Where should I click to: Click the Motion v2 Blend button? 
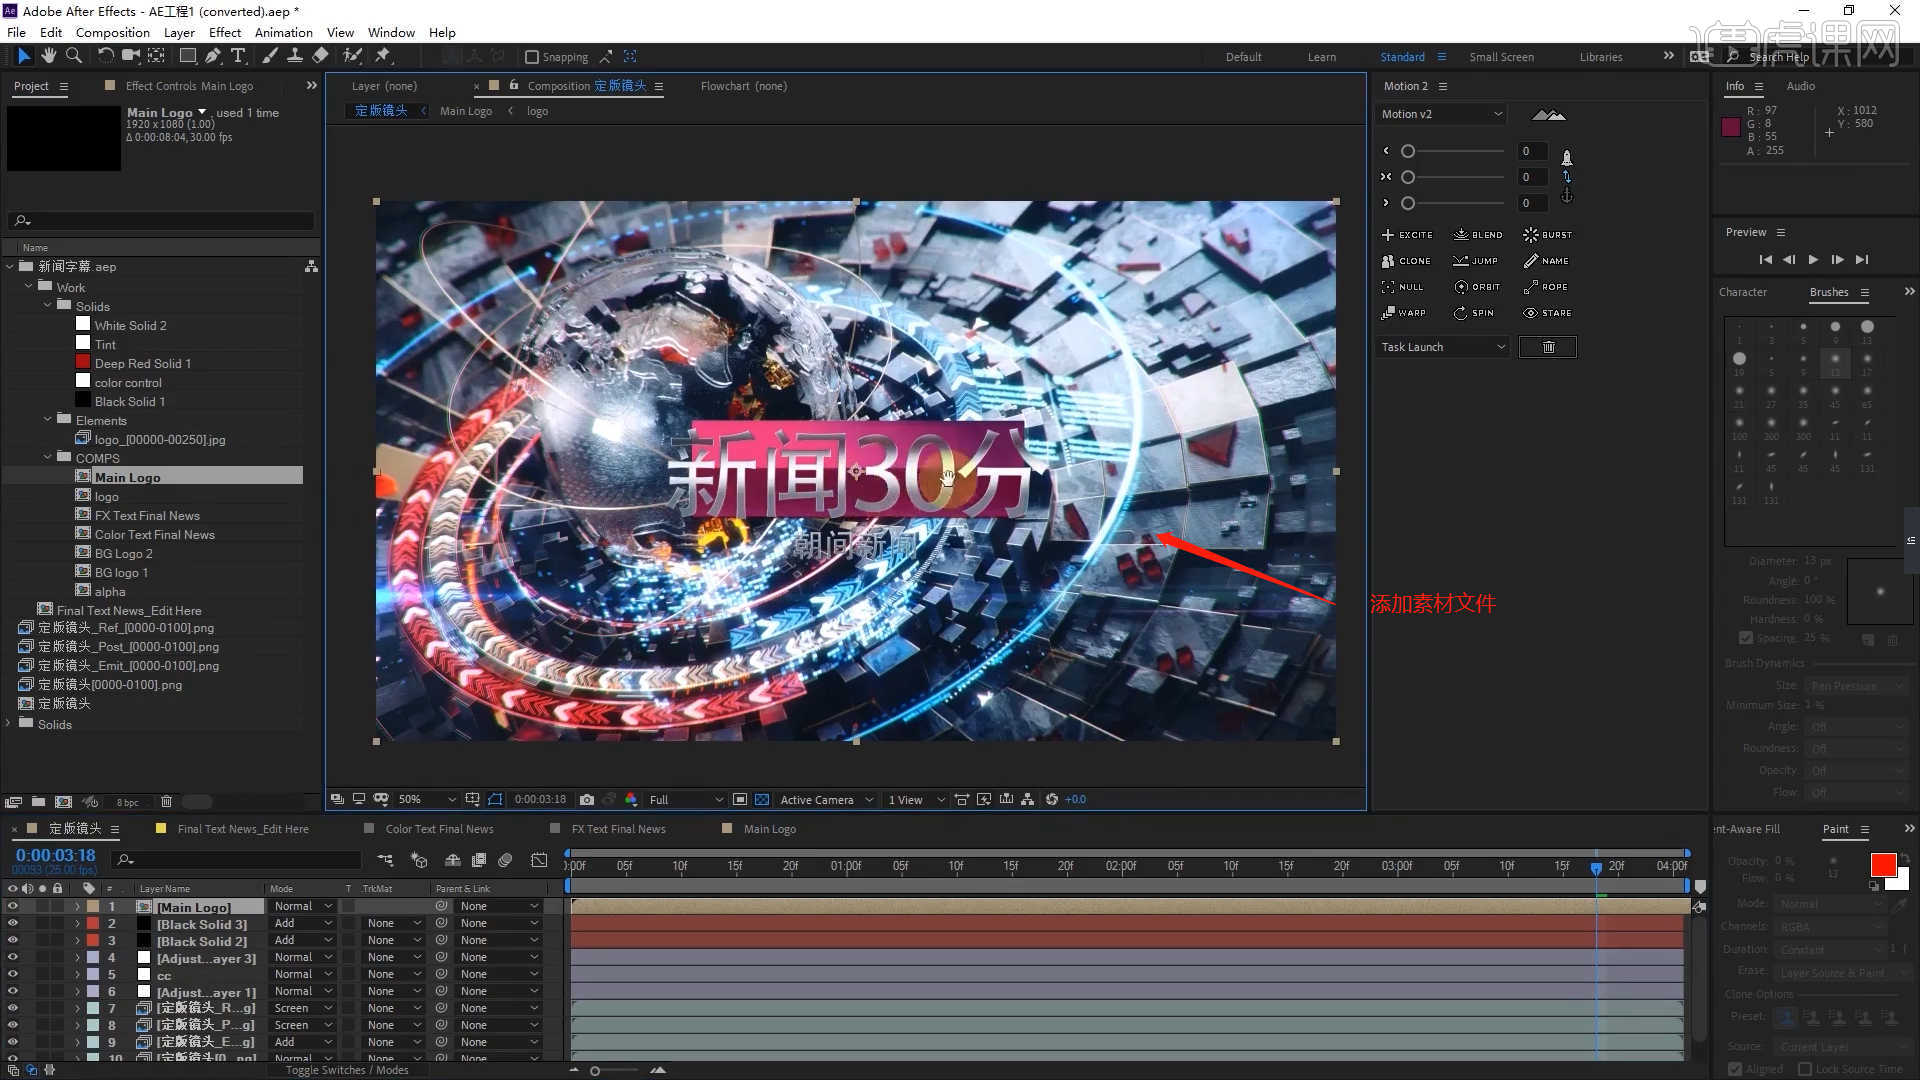[1478, 235]
